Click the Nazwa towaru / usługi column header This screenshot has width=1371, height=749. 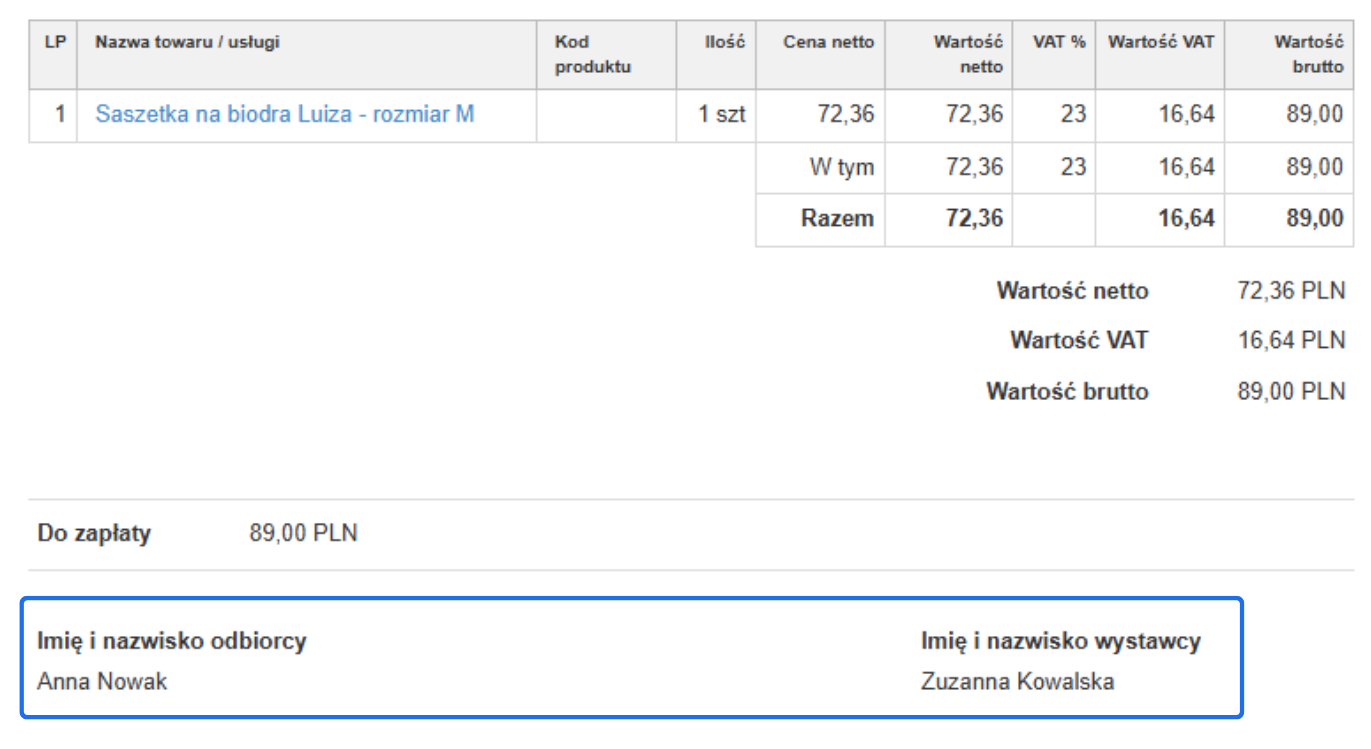pyautogui.click(x=187, y=42)
